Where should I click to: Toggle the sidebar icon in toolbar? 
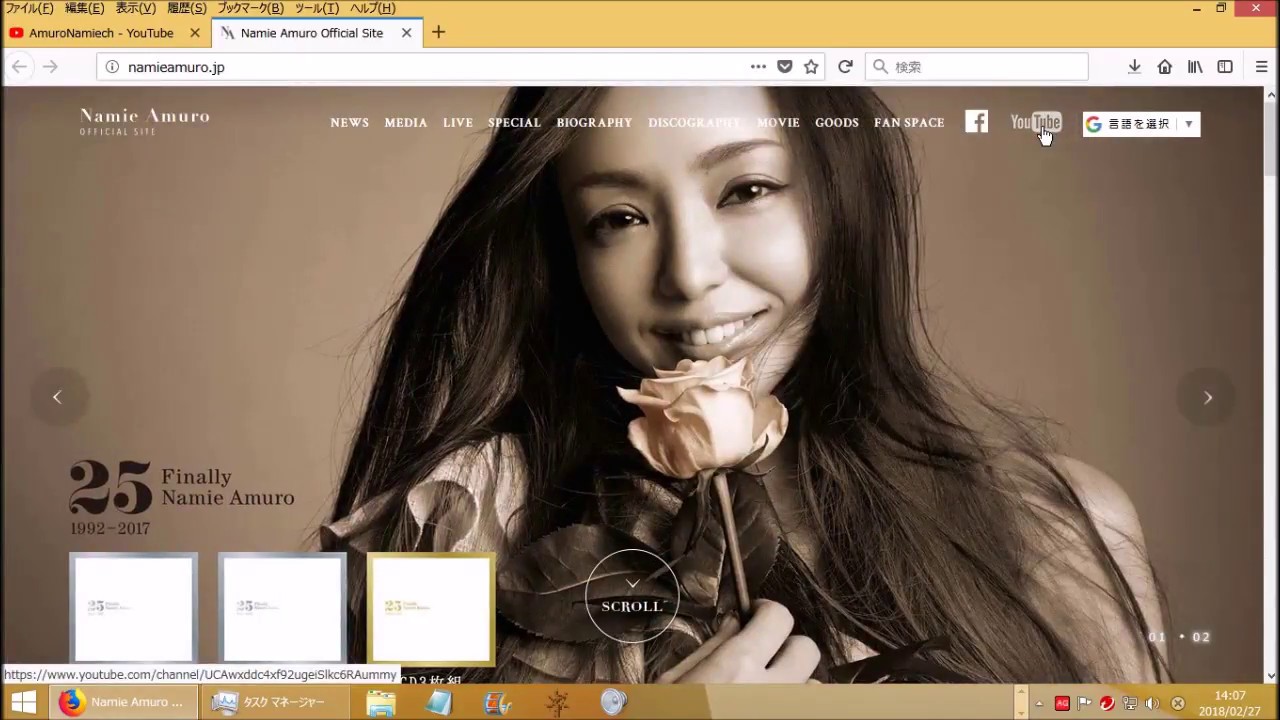(x=1225, y=66)
